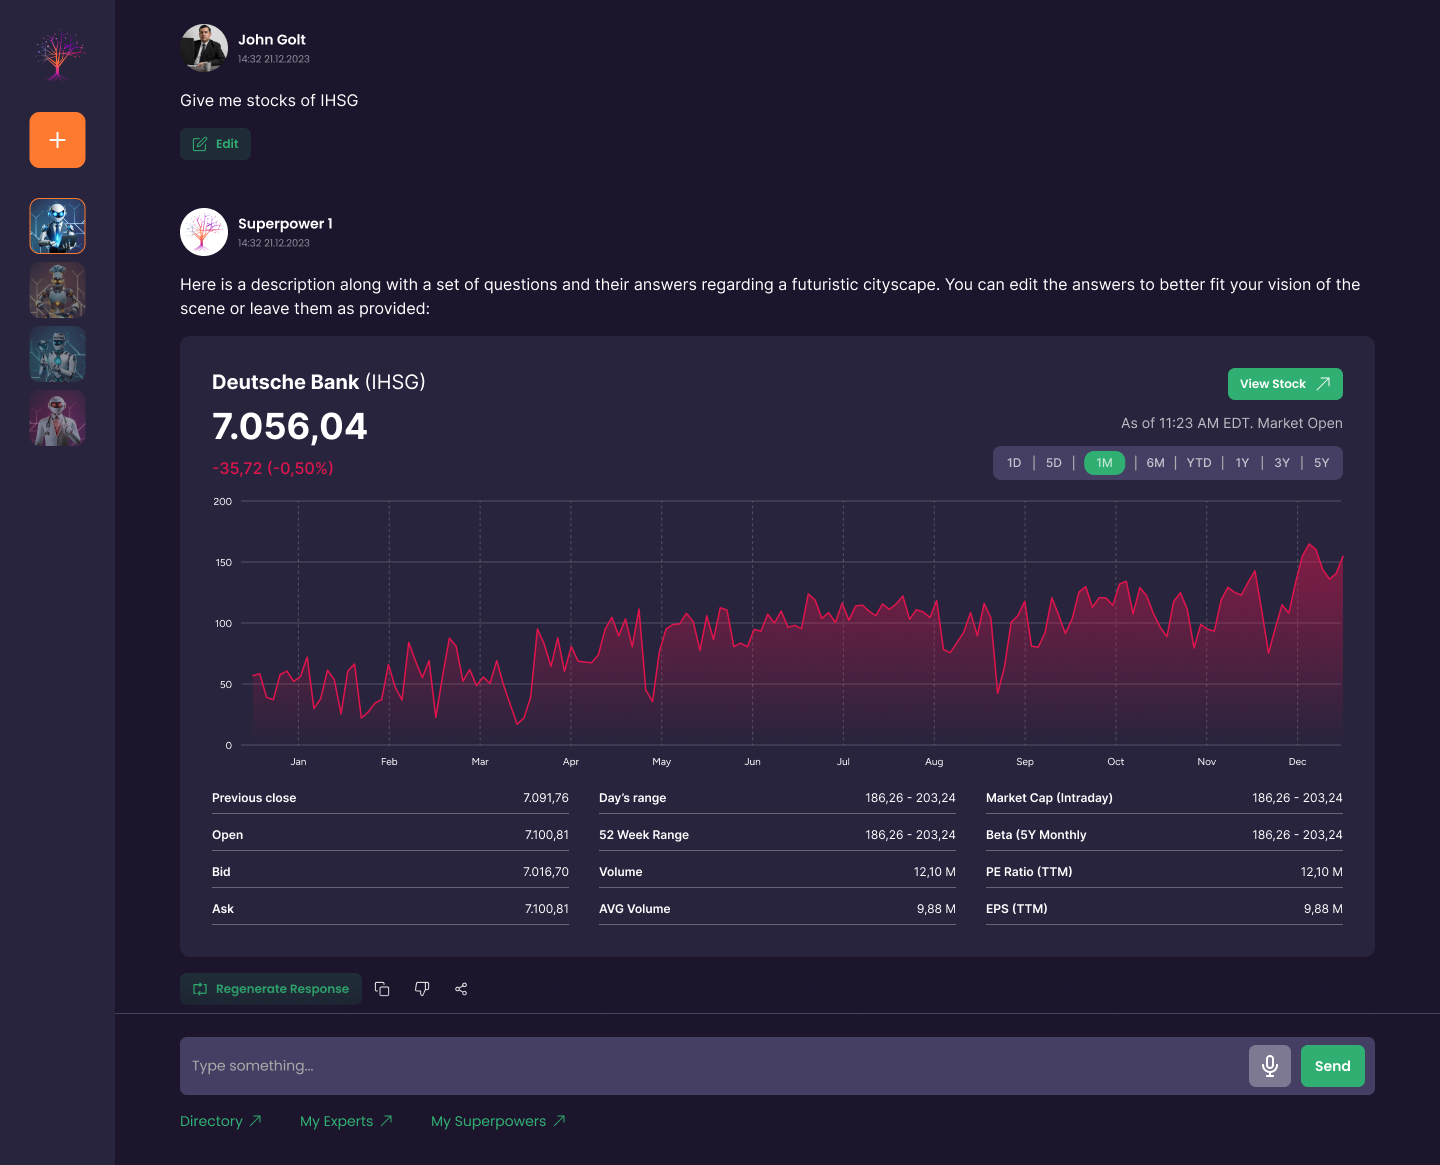Click the orange plus new chat button
The width and height of the screenshot is (1440, 1165).
[57, 140]
